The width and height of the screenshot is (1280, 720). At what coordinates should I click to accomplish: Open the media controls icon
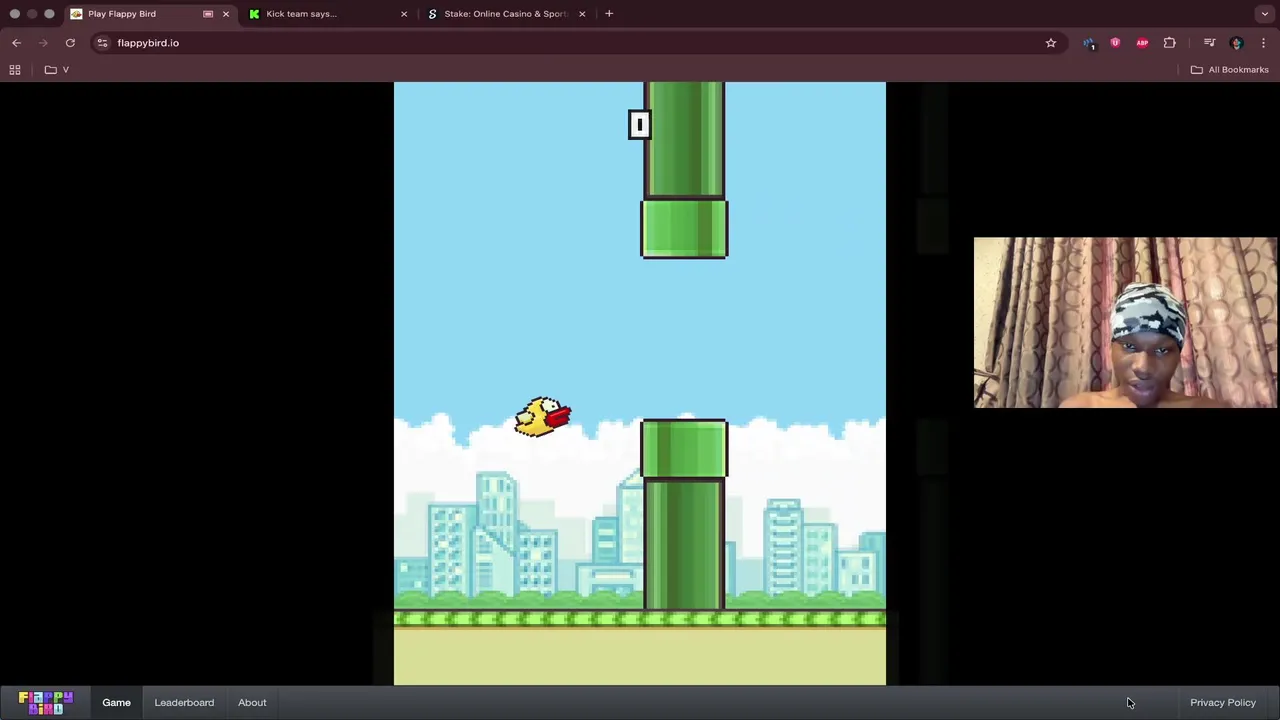tap(1209, 43)
